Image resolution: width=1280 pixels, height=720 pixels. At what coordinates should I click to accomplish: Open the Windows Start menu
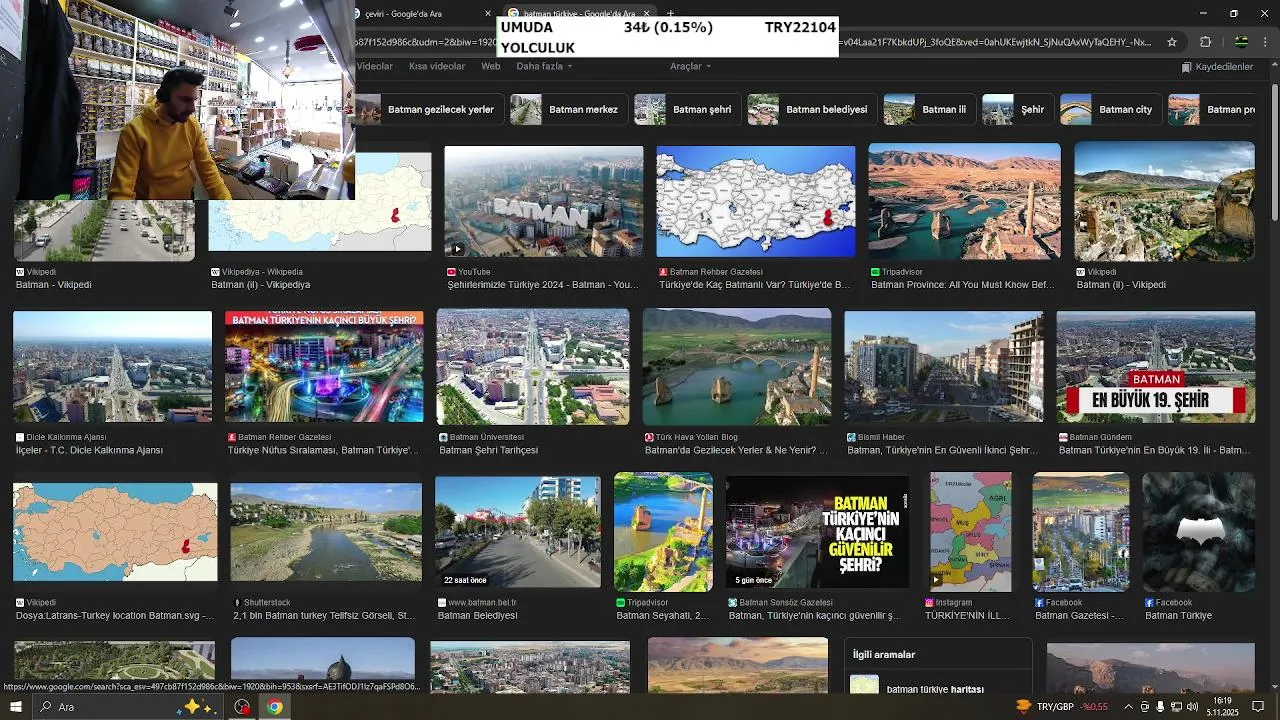coord(16,706)
